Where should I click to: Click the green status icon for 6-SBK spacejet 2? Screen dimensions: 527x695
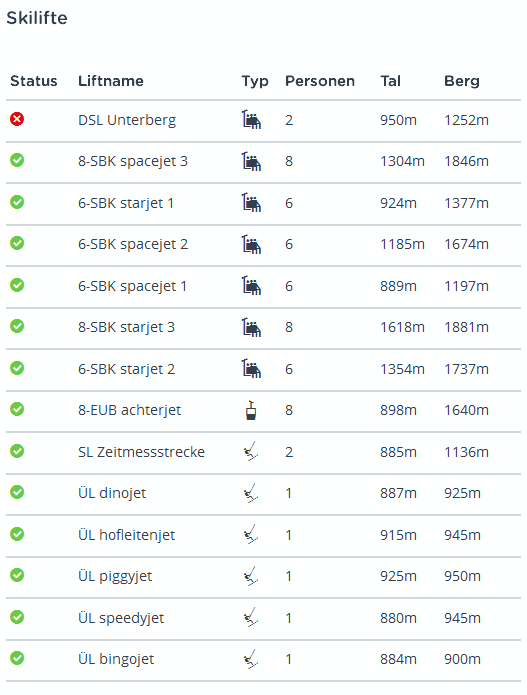pyautogui.click(x=17, y=243)
